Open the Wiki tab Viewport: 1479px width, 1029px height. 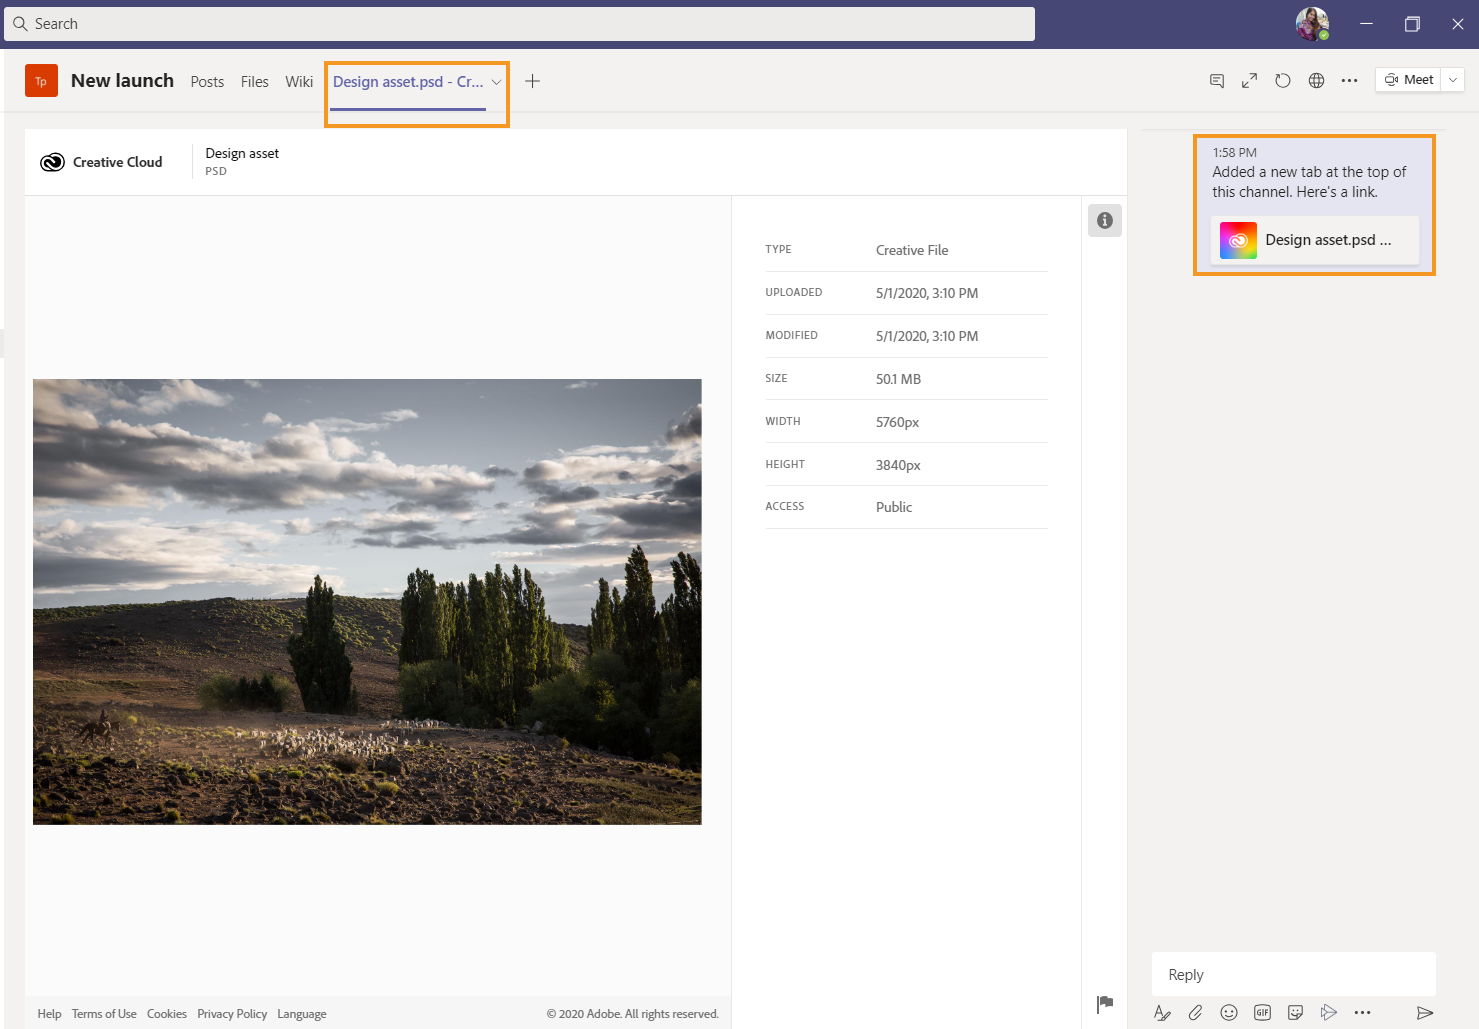coord(298,81)
